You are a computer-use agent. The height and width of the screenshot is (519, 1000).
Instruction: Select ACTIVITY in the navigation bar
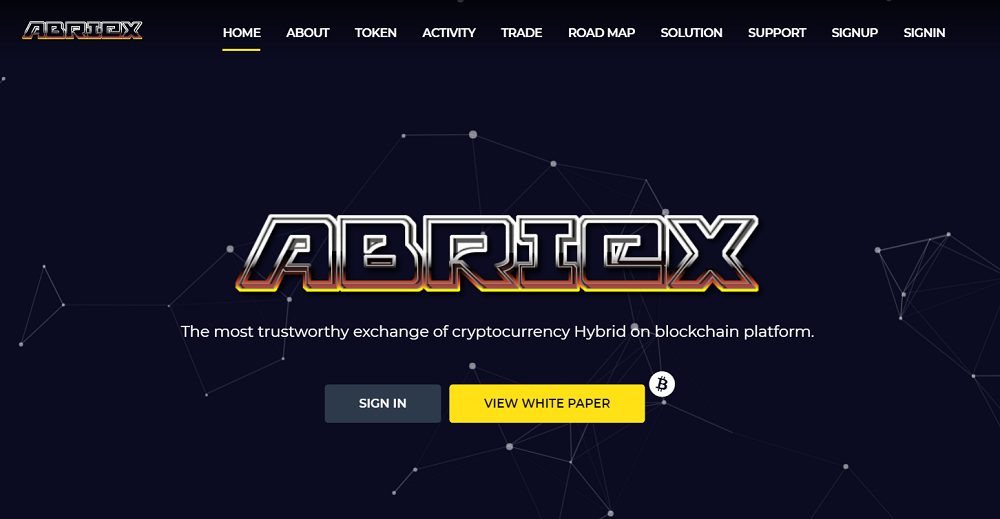click(x=449, y=33)
